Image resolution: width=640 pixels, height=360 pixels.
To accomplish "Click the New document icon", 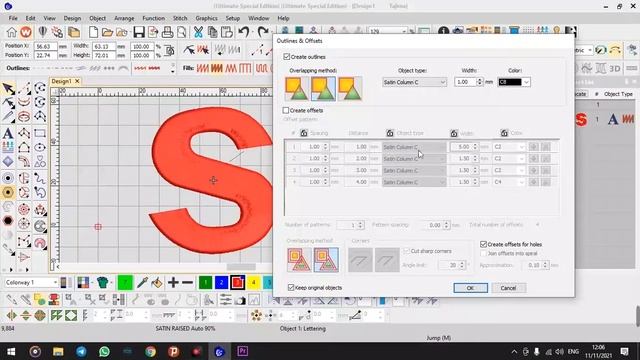I will (x=93, y=32).
